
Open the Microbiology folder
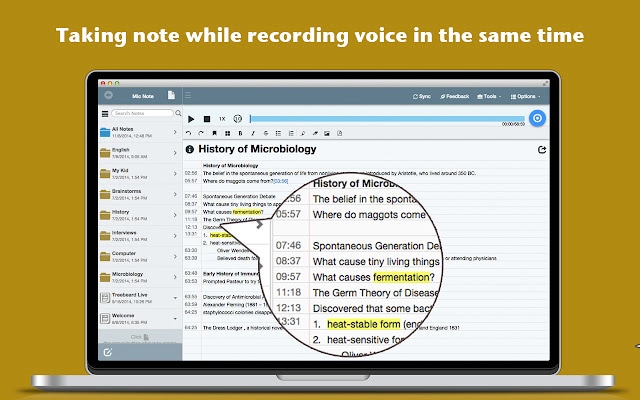coord(140,277)
